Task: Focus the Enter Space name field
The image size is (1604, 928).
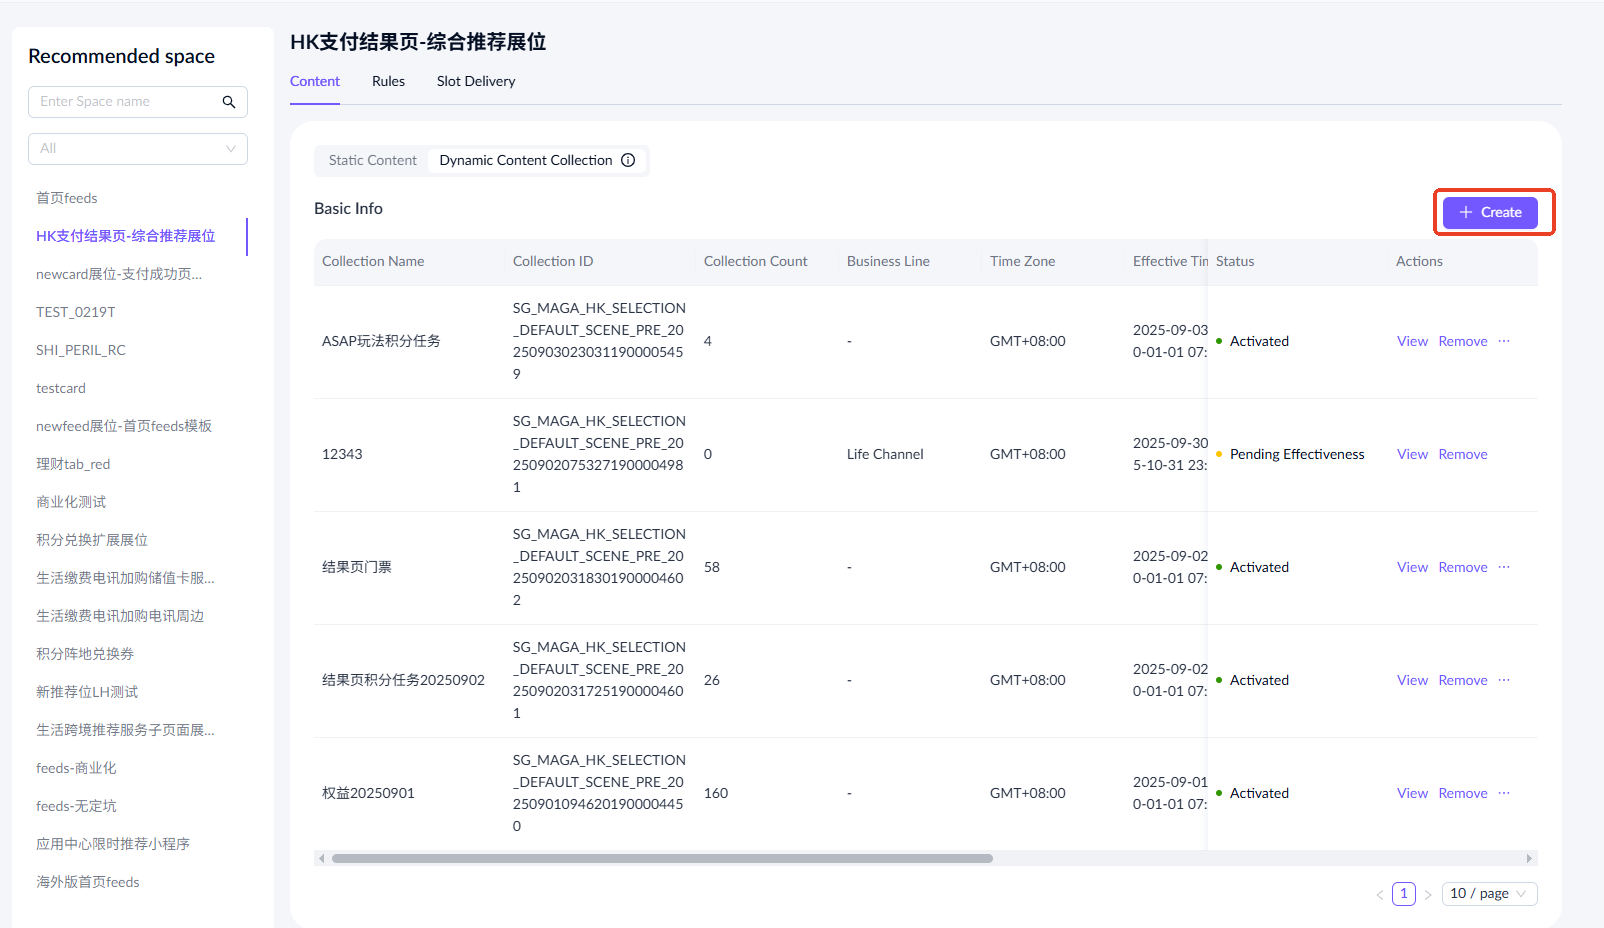Action: [x=125, y=102]
